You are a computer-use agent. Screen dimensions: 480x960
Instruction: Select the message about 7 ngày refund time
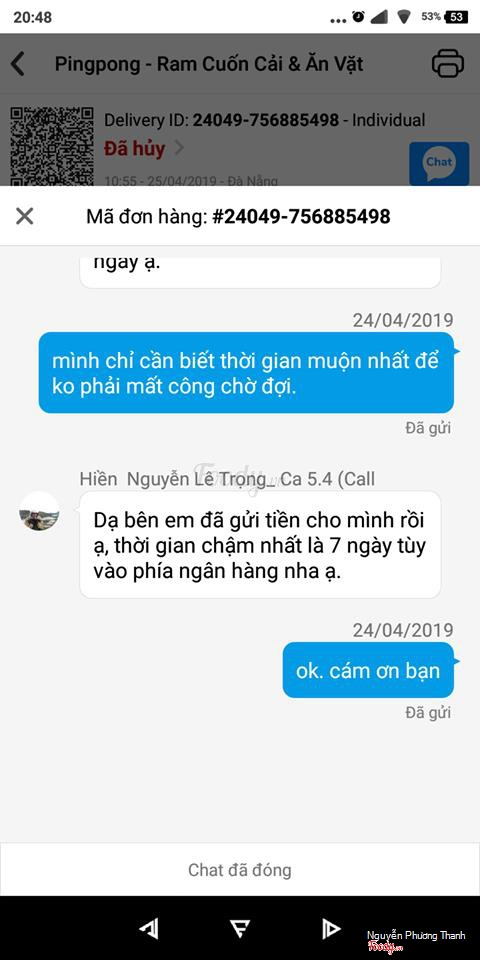point(260,545)
